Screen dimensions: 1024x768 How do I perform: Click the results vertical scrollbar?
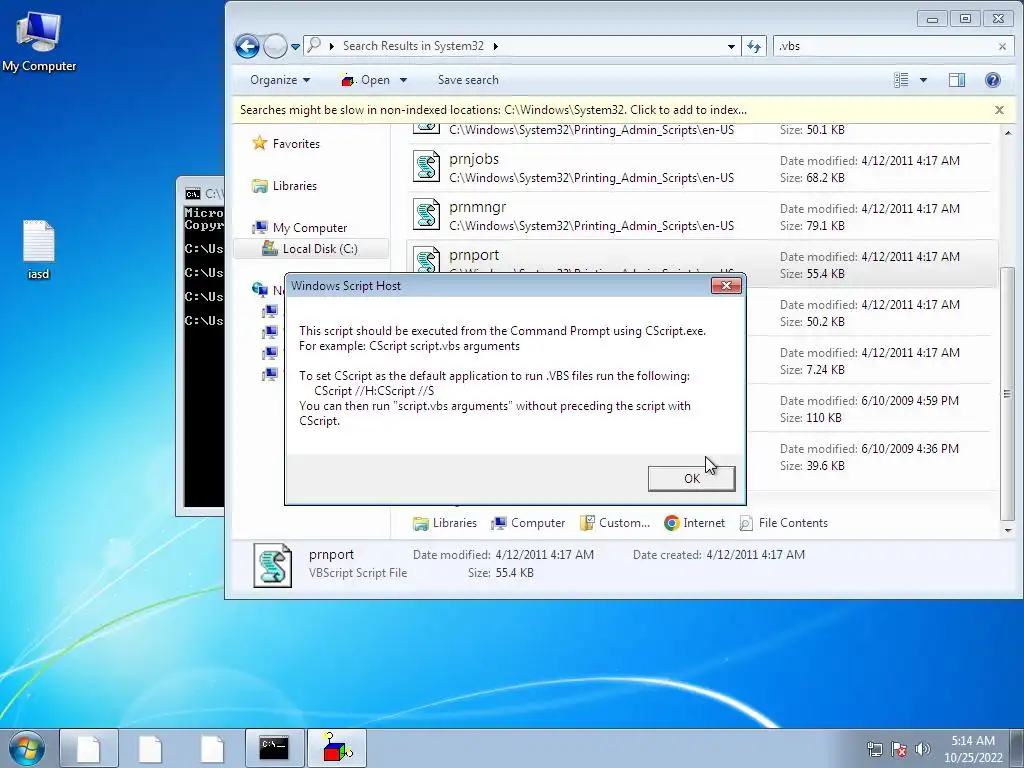(x=1008, y=394)
